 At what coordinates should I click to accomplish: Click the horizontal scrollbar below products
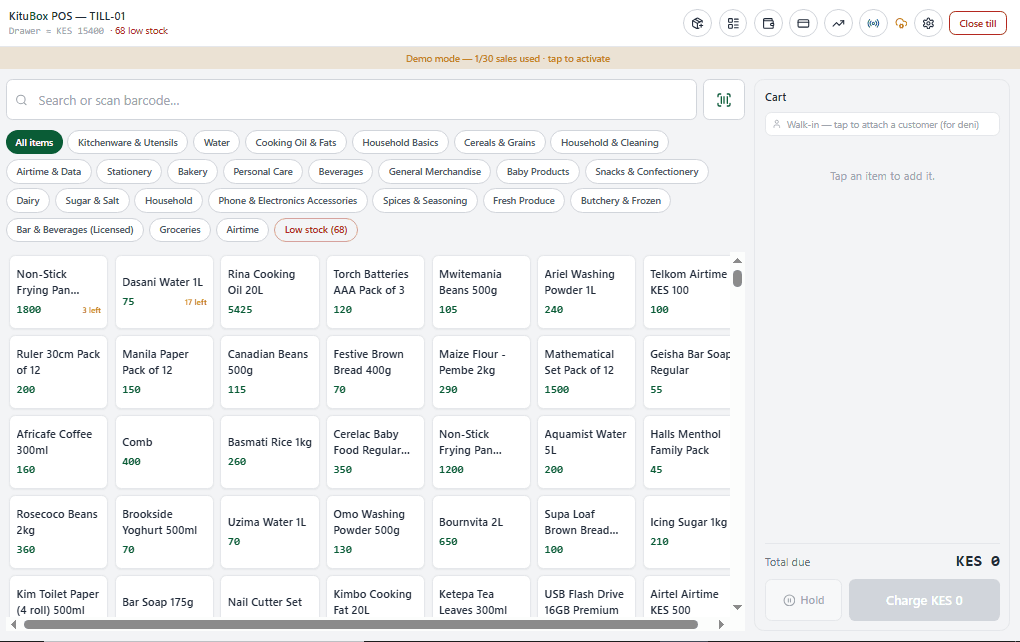pyautogui.click(x=361, y=624)
